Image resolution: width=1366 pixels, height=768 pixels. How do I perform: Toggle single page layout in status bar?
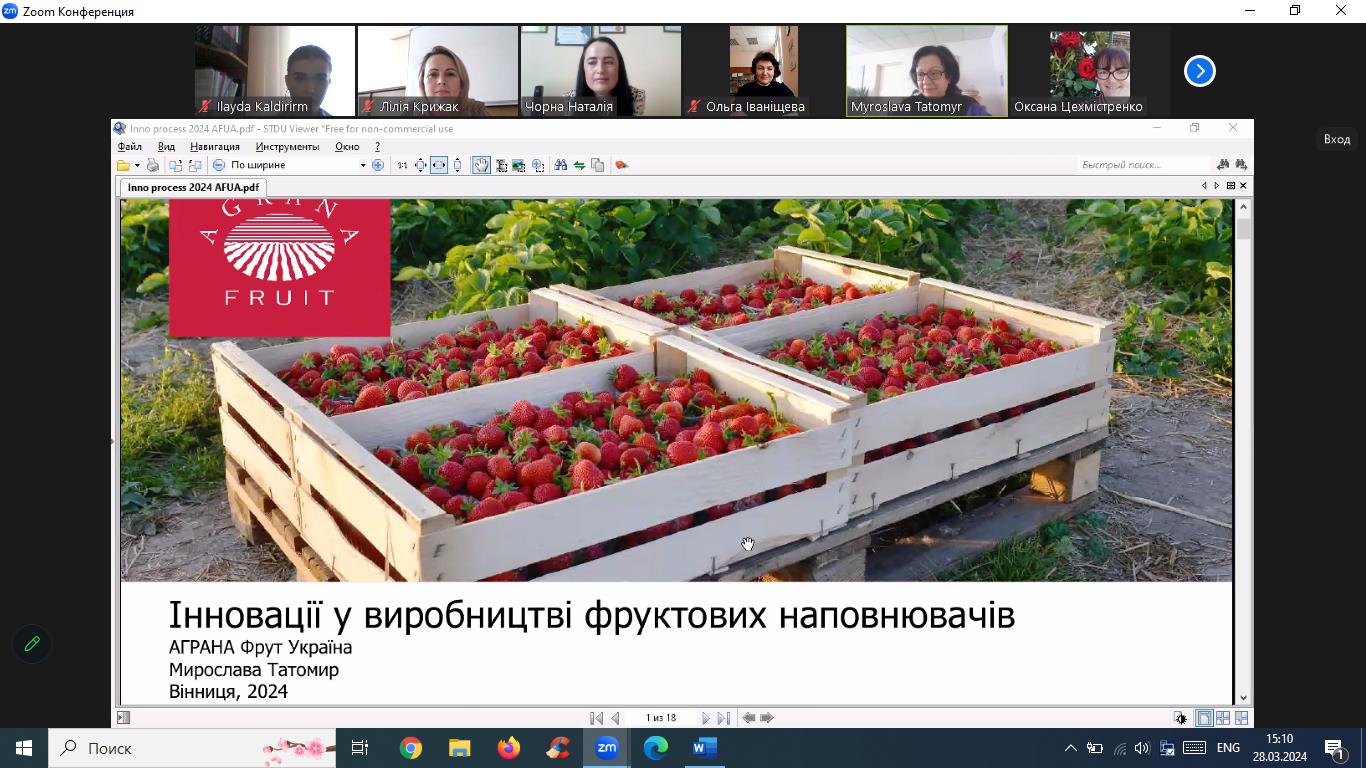point(1204,718)
